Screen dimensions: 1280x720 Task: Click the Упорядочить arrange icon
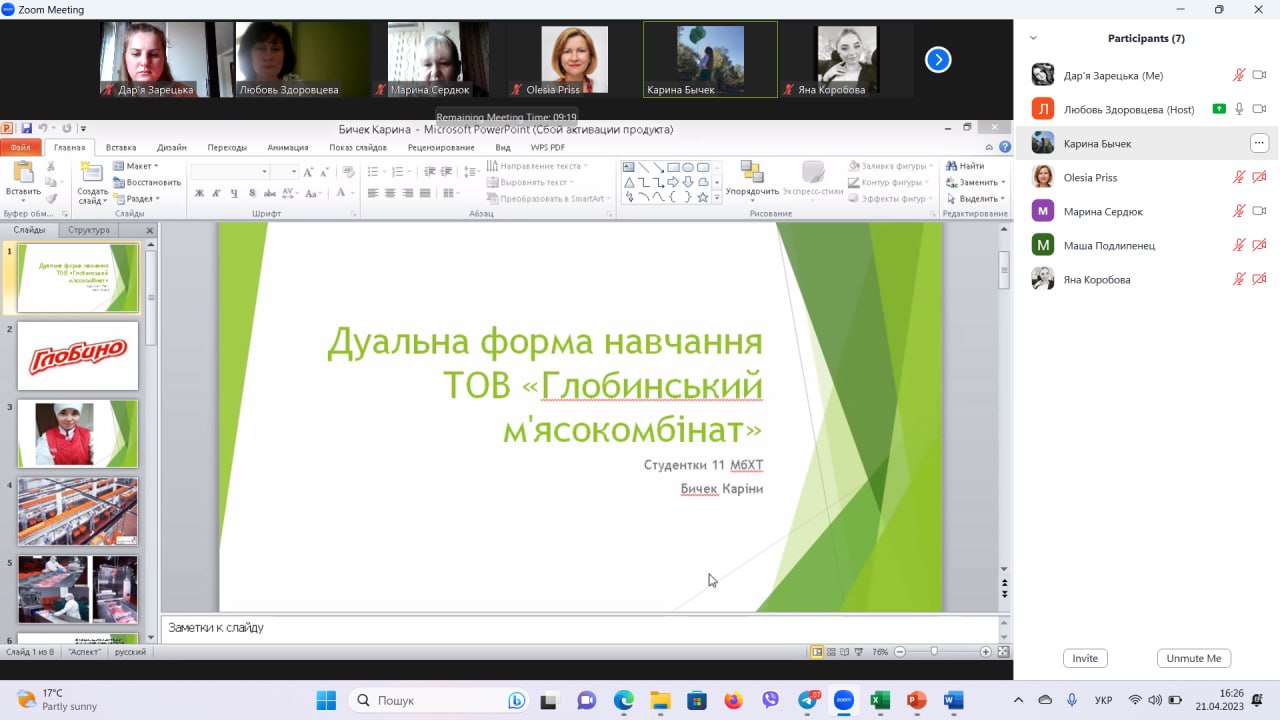click(x=752, y=172)
